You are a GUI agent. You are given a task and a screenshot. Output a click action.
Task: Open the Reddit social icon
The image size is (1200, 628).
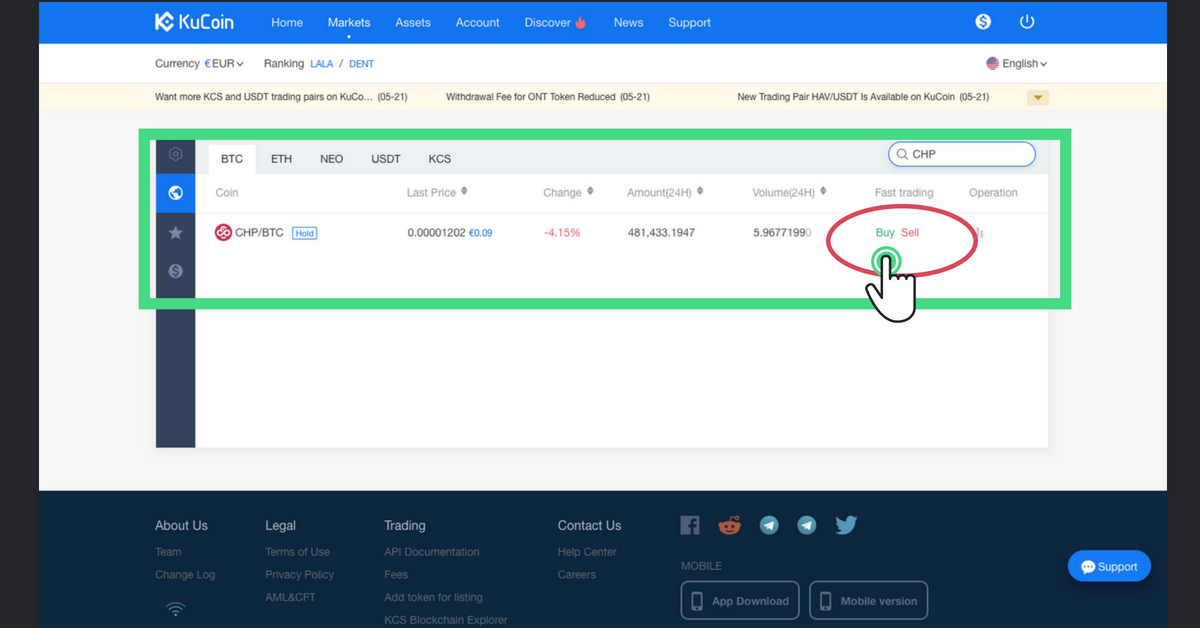[730, 525]
